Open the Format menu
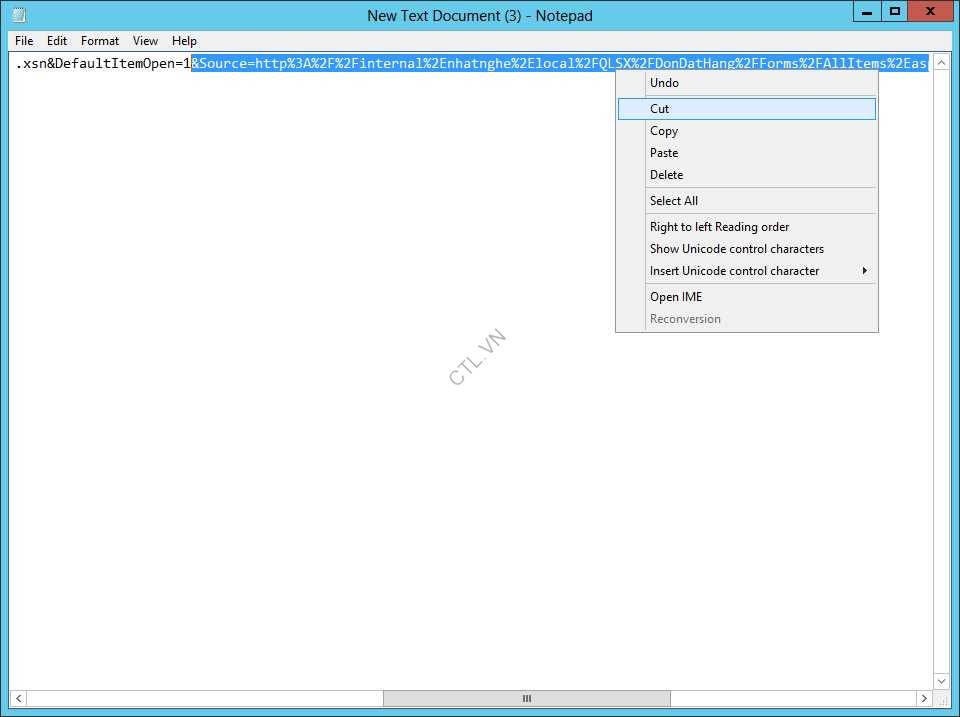This screenshot has width=960, height=717. pos(100,41)
